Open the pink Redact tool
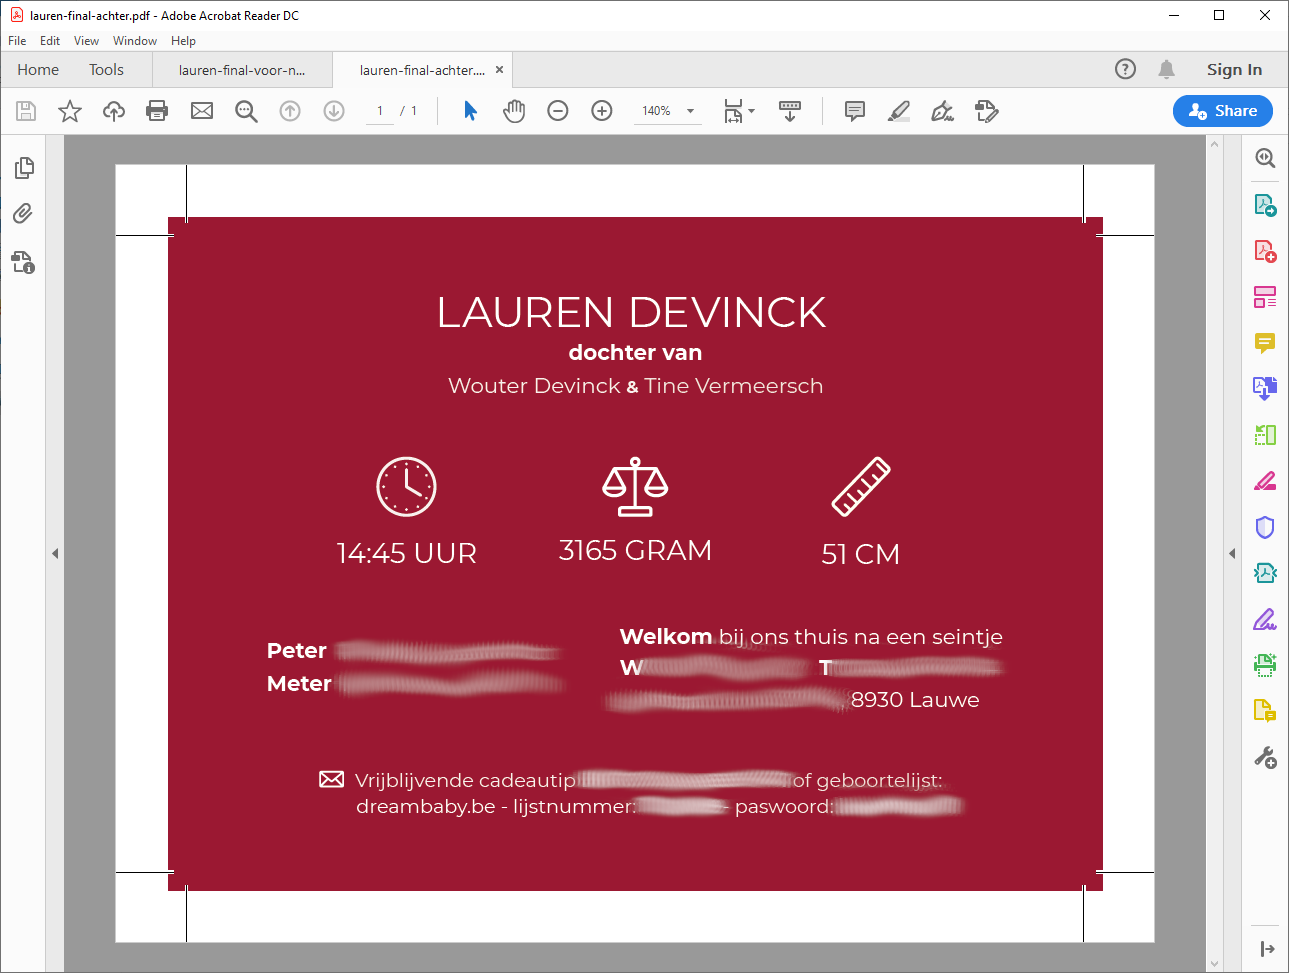 (1265, 481)
